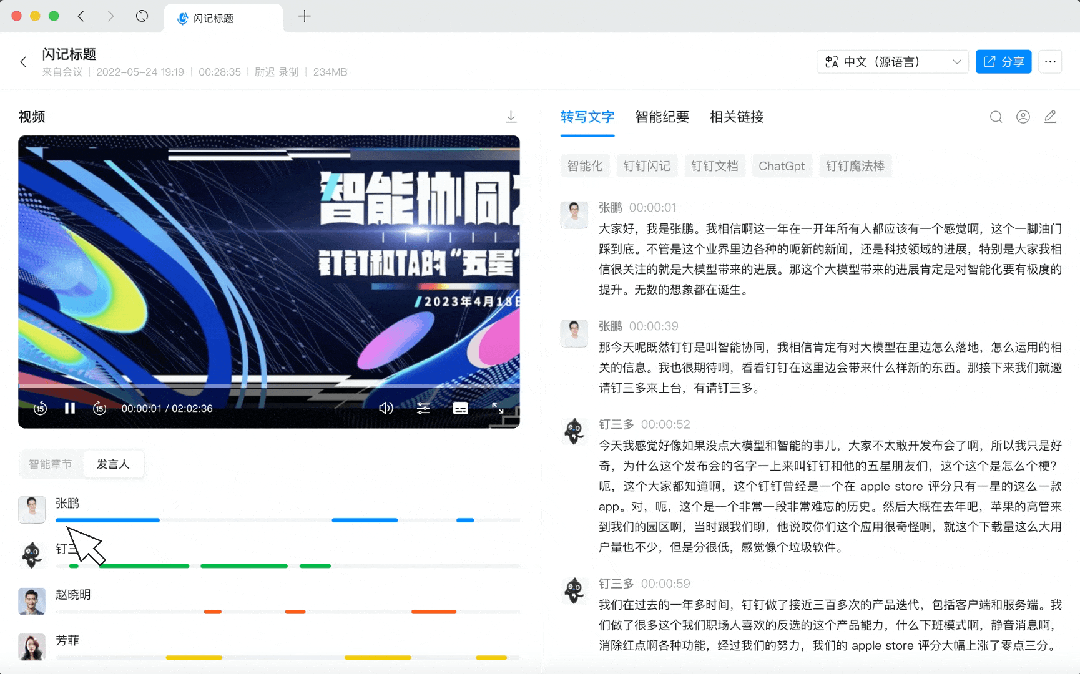
Task: Jump to transcript timestamp 00:00:01
Action: tap(653, 207)
